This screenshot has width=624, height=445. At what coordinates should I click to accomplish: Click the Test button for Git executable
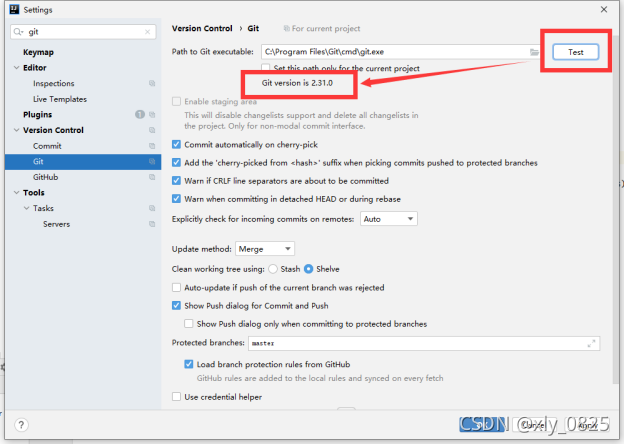click(x=575, y=52)
